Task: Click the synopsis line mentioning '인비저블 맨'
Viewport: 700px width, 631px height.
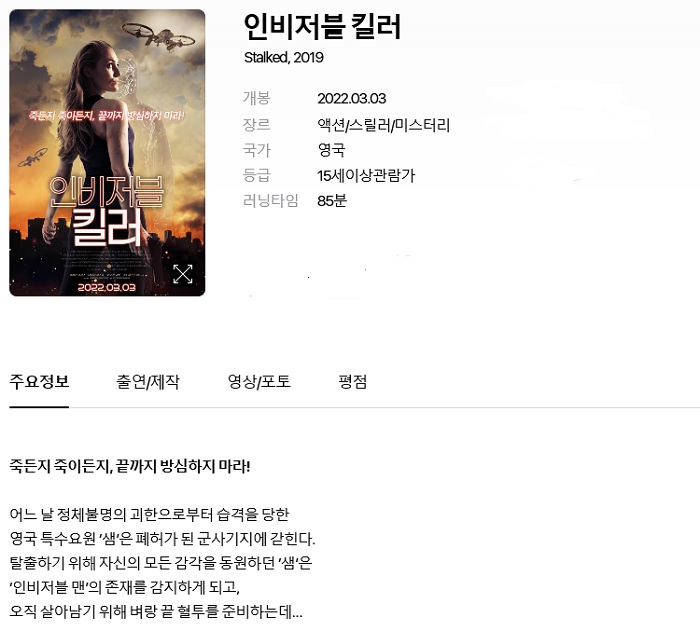Action: tap(125, 587)
